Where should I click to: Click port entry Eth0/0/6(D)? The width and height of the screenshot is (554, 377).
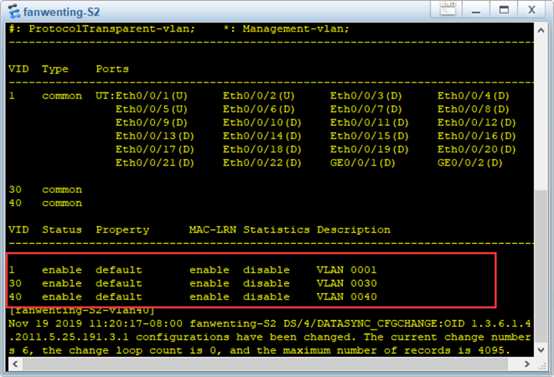click(x=259, y=109)
